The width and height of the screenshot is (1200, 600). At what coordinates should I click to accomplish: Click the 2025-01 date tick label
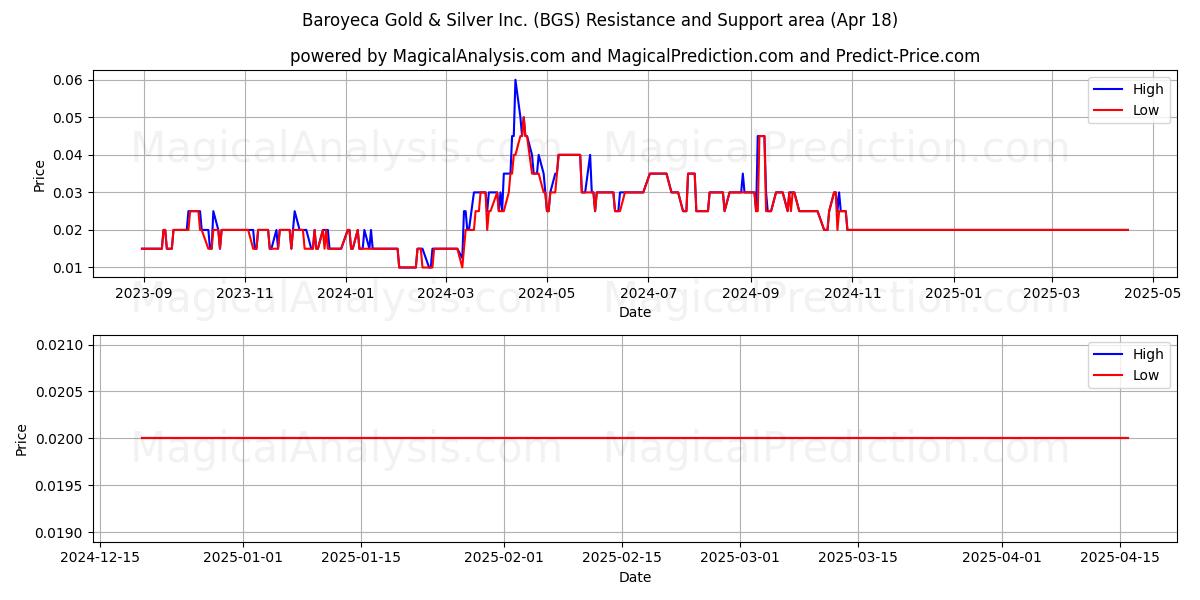[952, 293]
